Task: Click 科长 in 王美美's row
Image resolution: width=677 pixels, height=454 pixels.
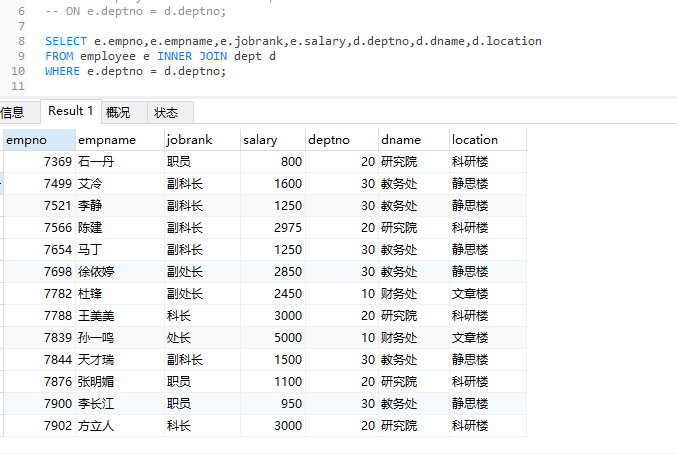Action: point(202,316)
